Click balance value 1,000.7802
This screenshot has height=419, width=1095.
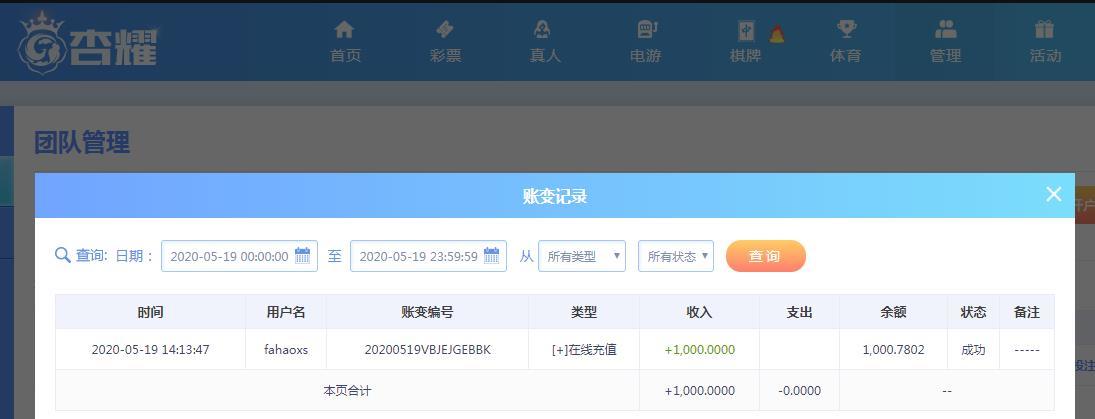[x=893, y=350]
